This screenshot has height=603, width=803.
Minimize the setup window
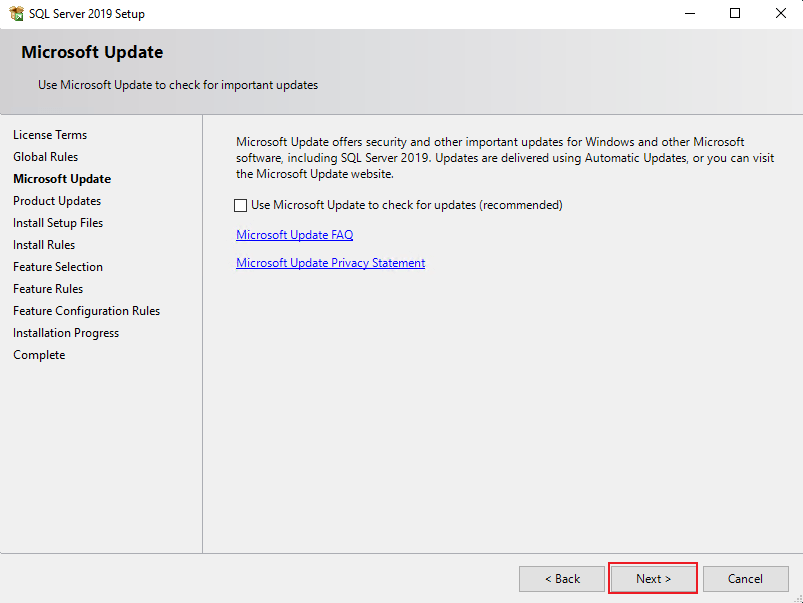tap(689, 13)
